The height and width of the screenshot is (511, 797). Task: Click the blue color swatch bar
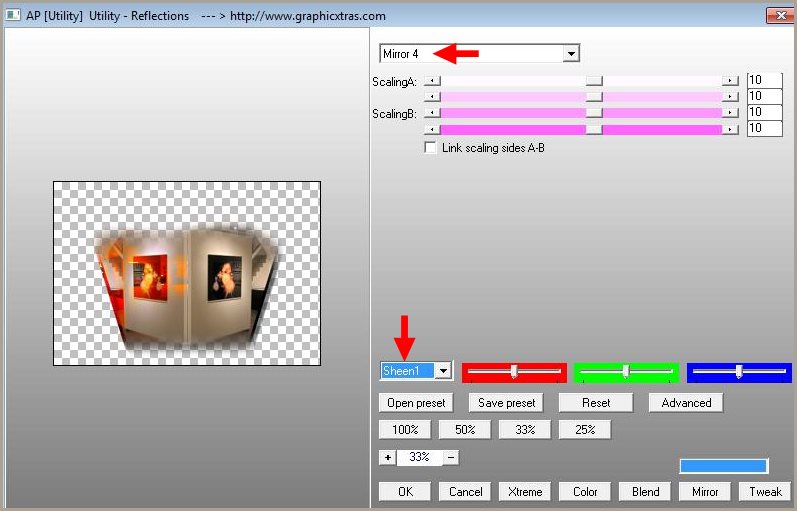pyautogui.click(x=723, y=466)
